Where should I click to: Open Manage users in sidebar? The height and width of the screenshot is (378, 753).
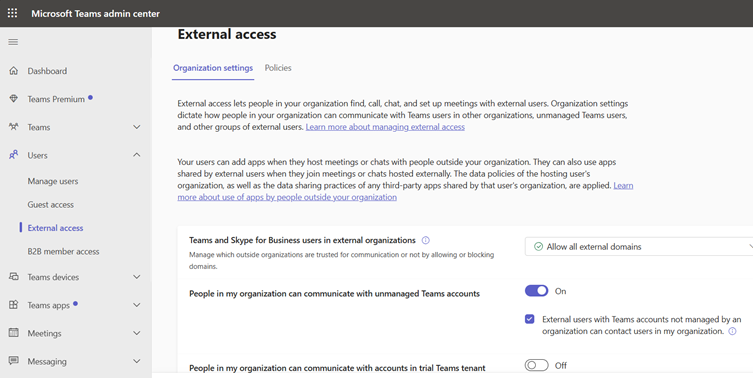pyautogui.click(x=53, y=181)
